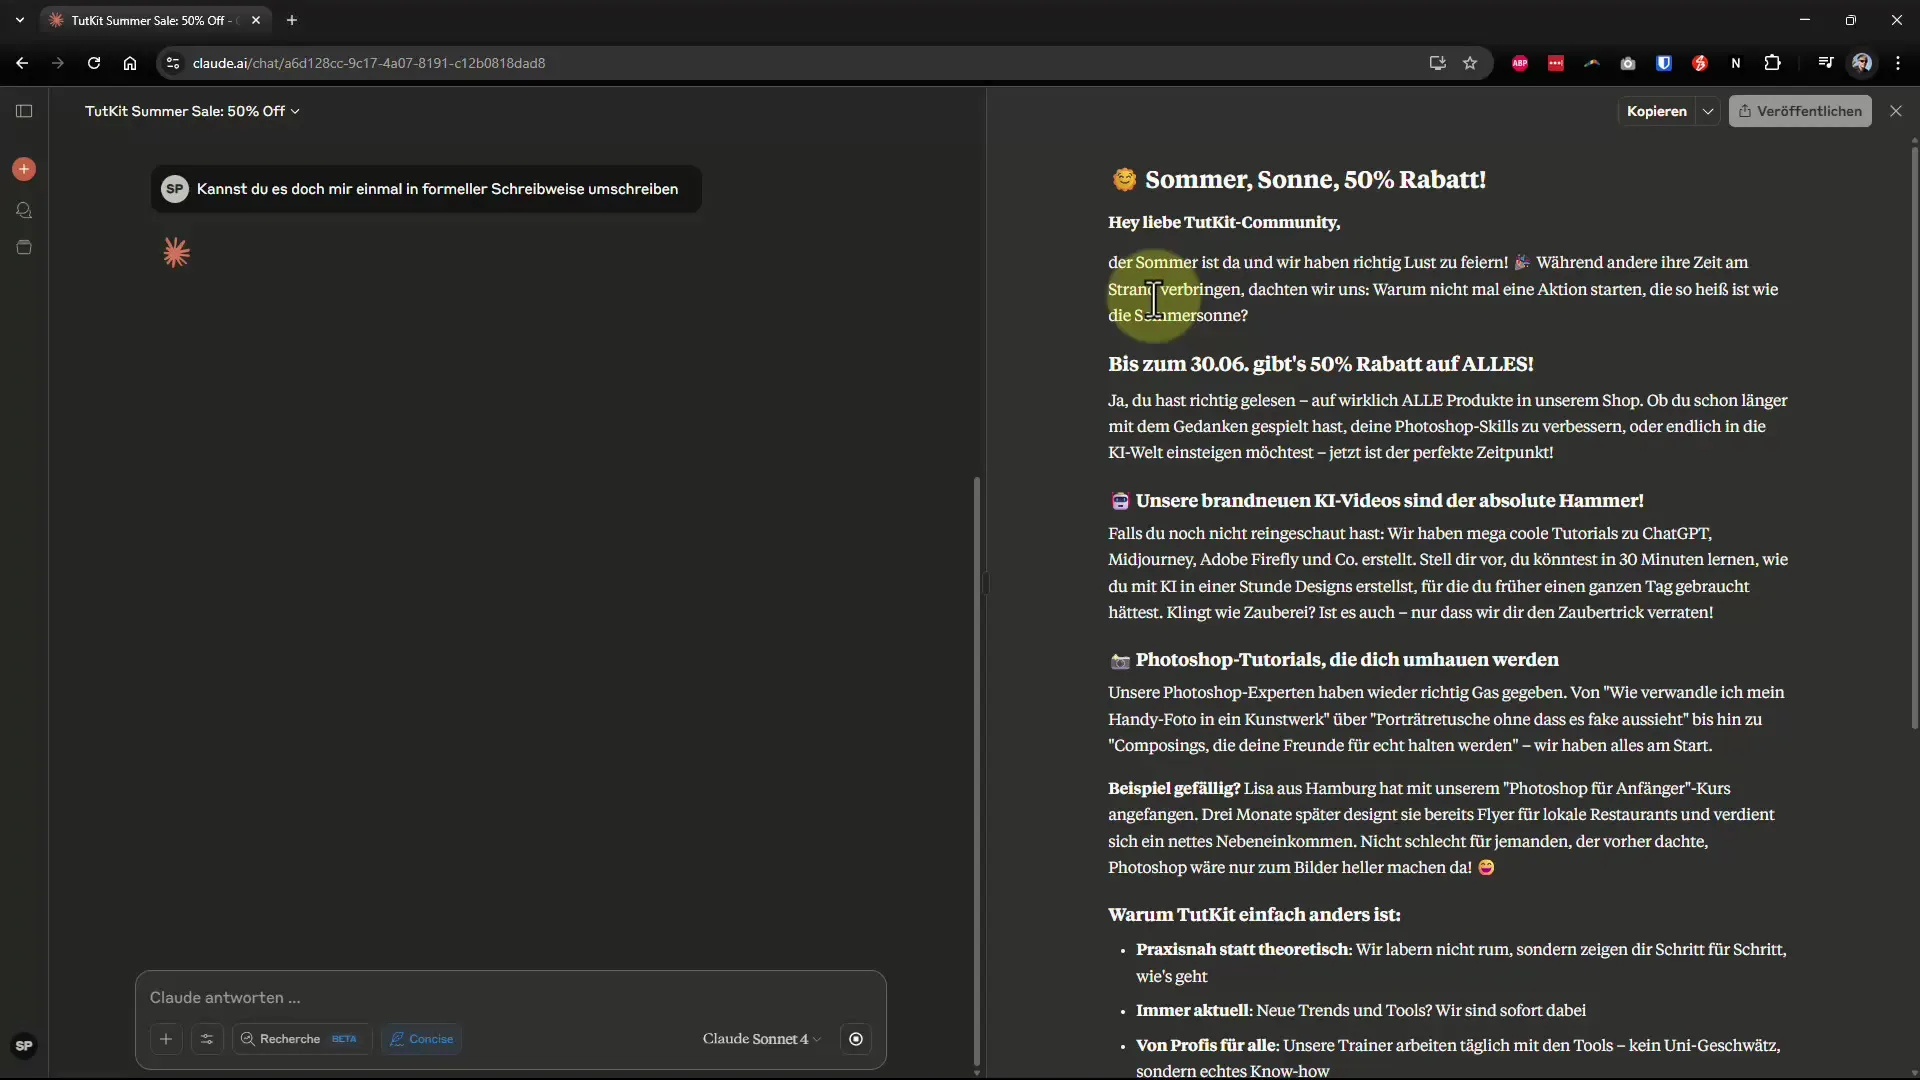Screen dimensions: 1920x1080
Task: Open the tab search dropdown
Action: pos(20,20)
